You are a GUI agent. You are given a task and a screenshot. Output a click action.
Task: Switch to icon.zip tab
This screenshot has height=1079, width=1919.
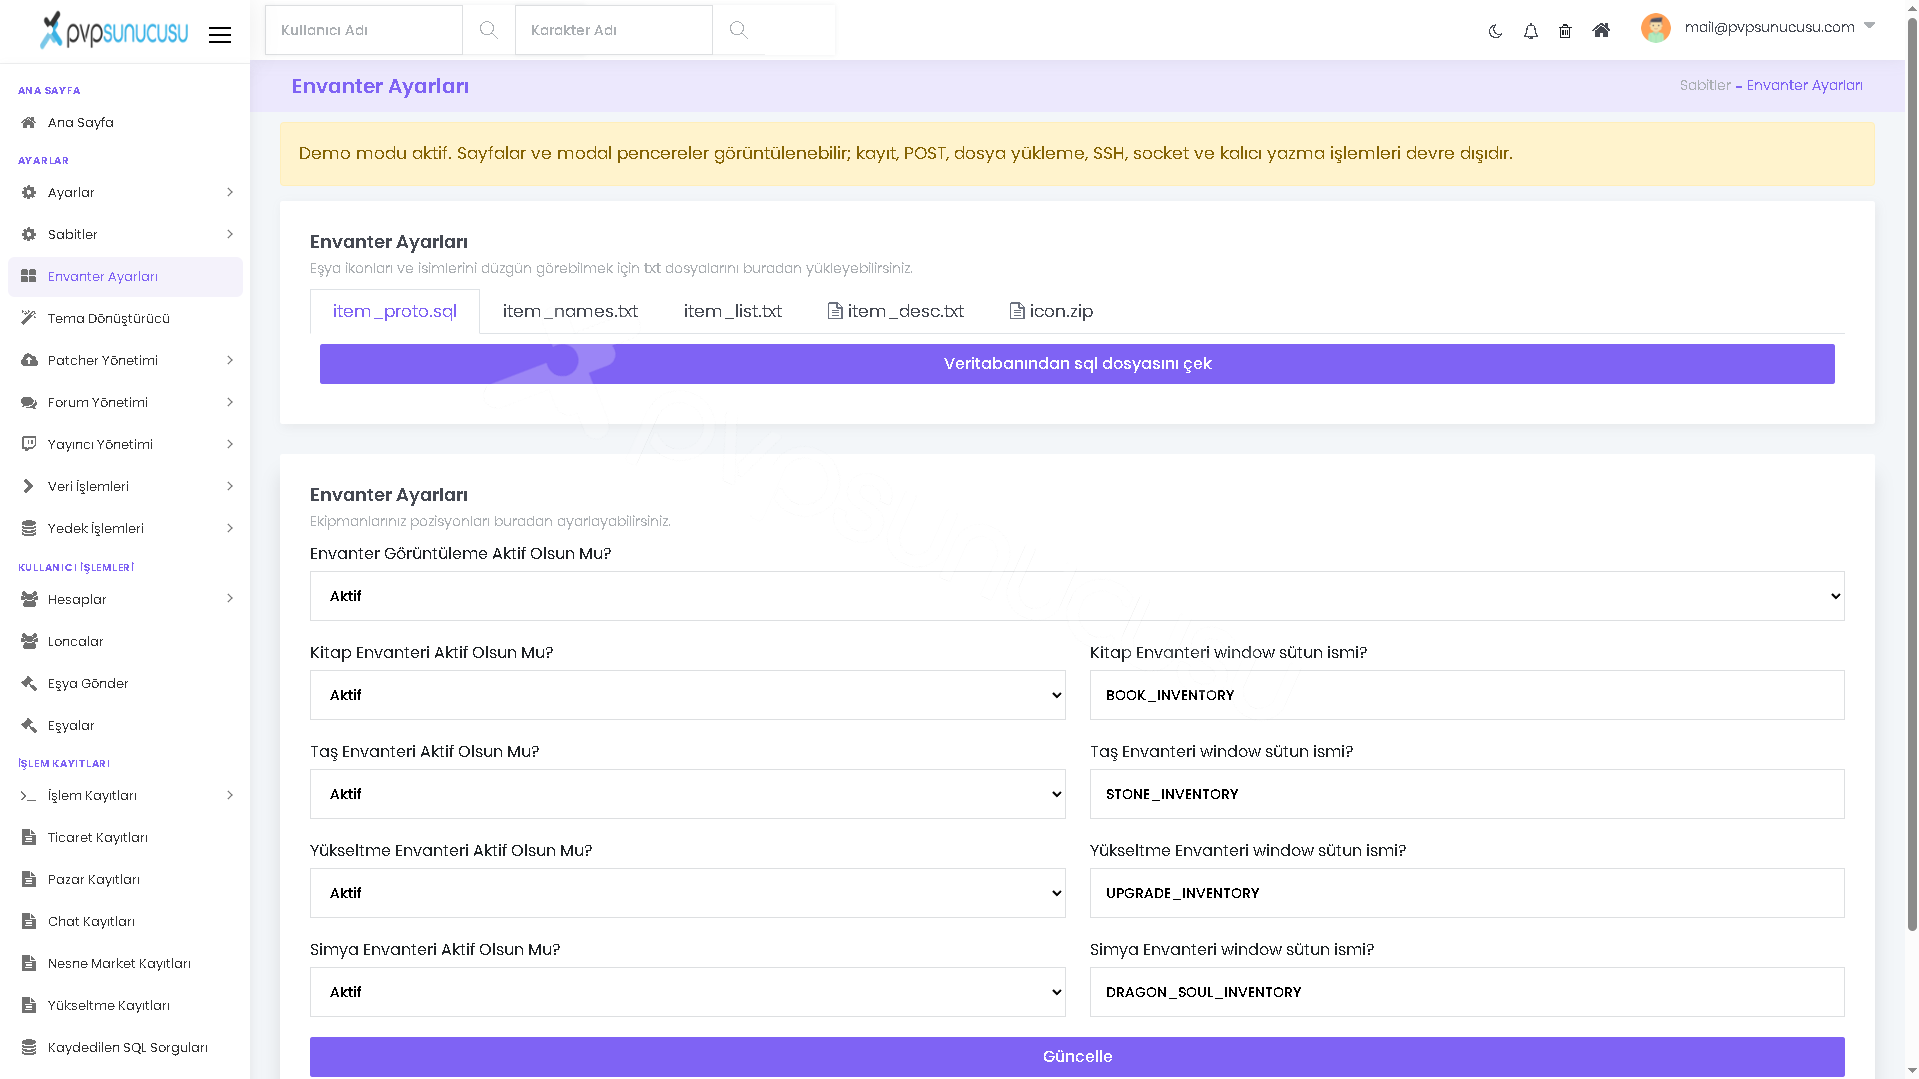[x=1052, y=312]
